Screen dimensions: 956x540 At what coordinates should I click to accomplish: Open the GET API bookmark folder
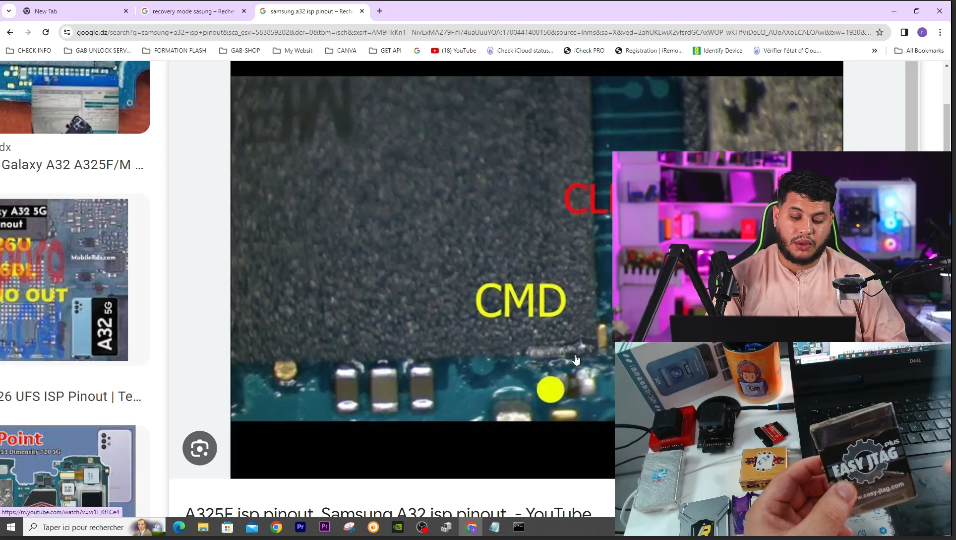coord(385,51)
